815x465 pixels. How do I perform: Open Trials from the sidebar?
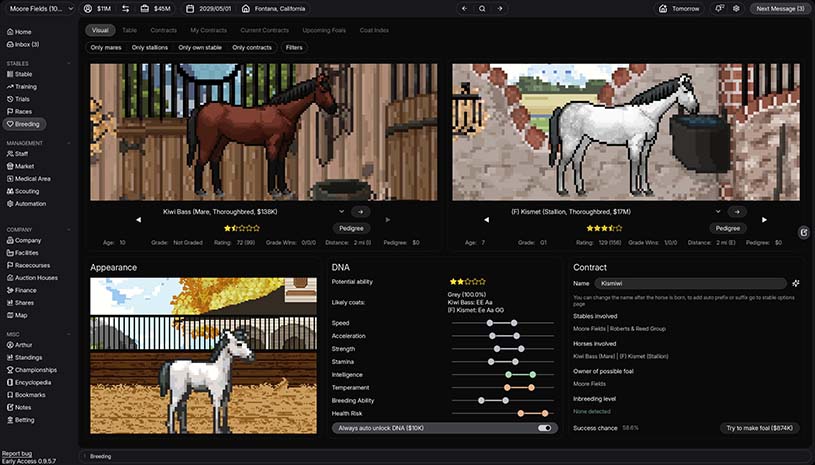coord(18,99)
